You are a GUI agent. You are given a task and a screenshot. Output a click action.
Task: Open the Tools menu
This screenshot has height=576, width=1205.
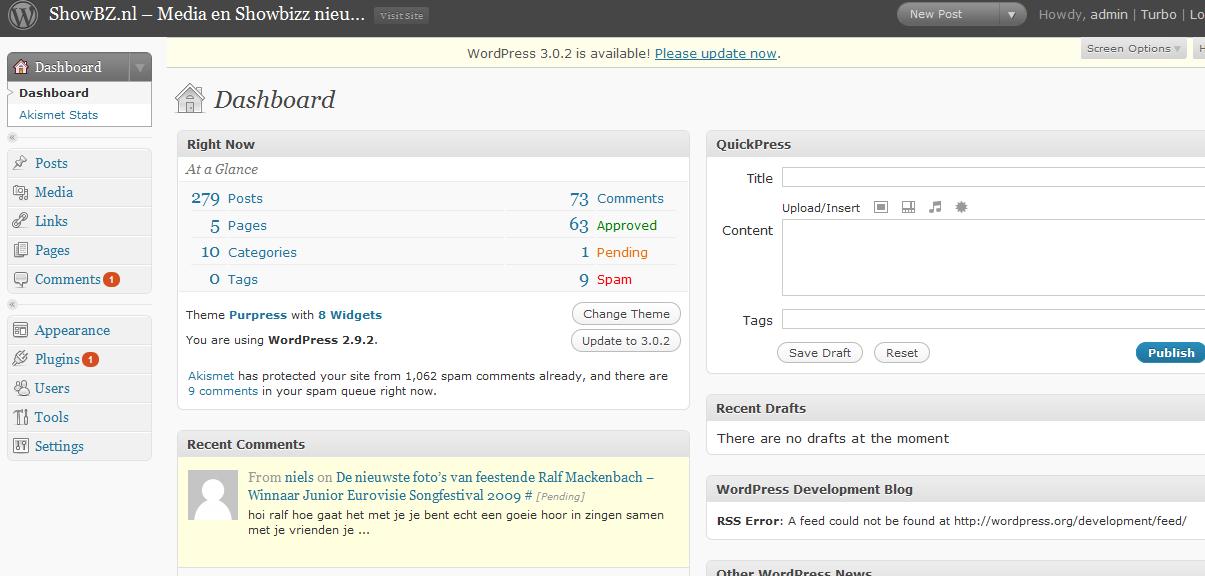click(51, 417)
